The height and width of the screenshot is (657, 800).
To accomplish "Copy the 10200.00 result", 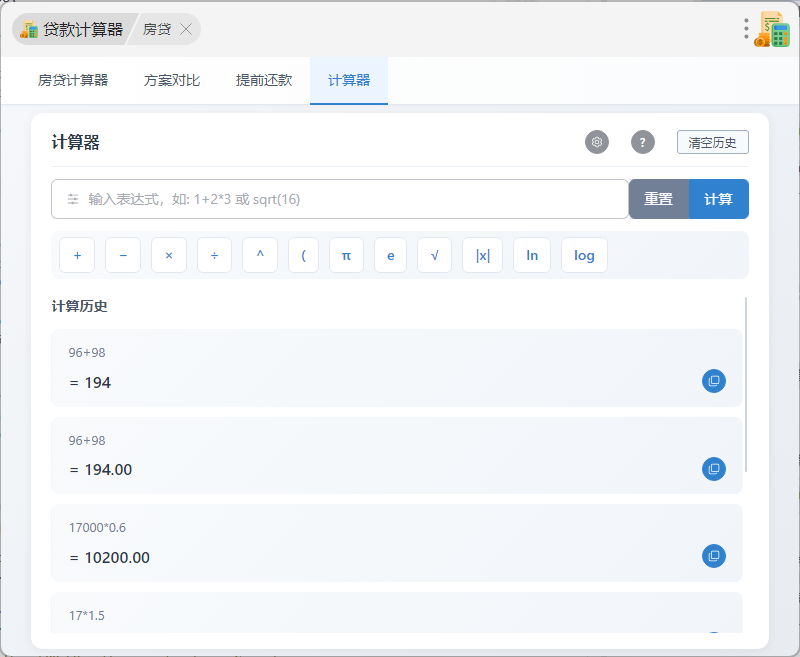I will coord(714,556).
